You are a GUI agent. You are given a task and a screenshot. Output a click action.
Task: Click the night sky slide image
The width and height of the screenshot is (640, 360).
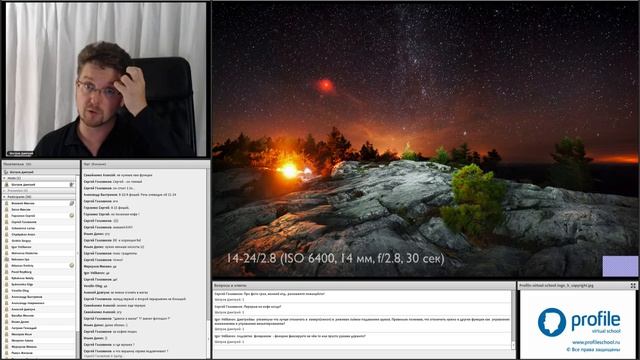coord(425,140)
